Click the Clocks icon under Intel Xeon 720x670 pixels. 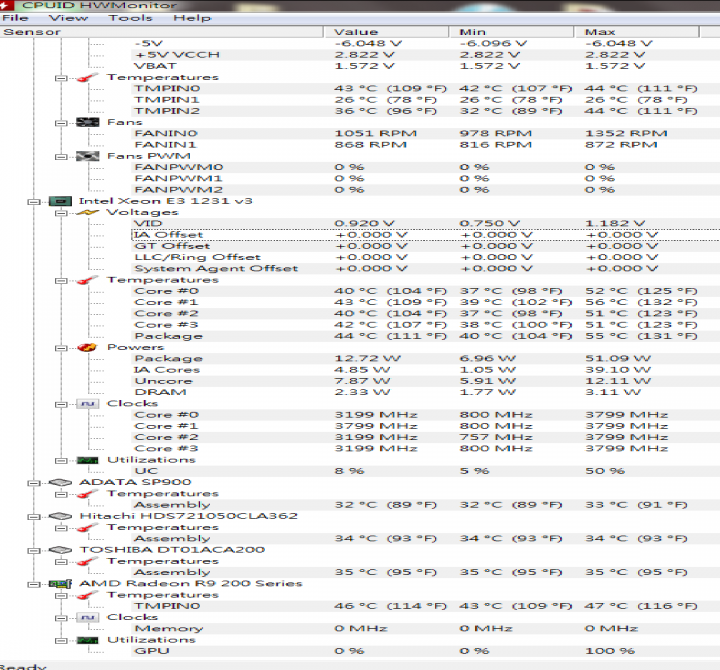[x=87, y=404]
